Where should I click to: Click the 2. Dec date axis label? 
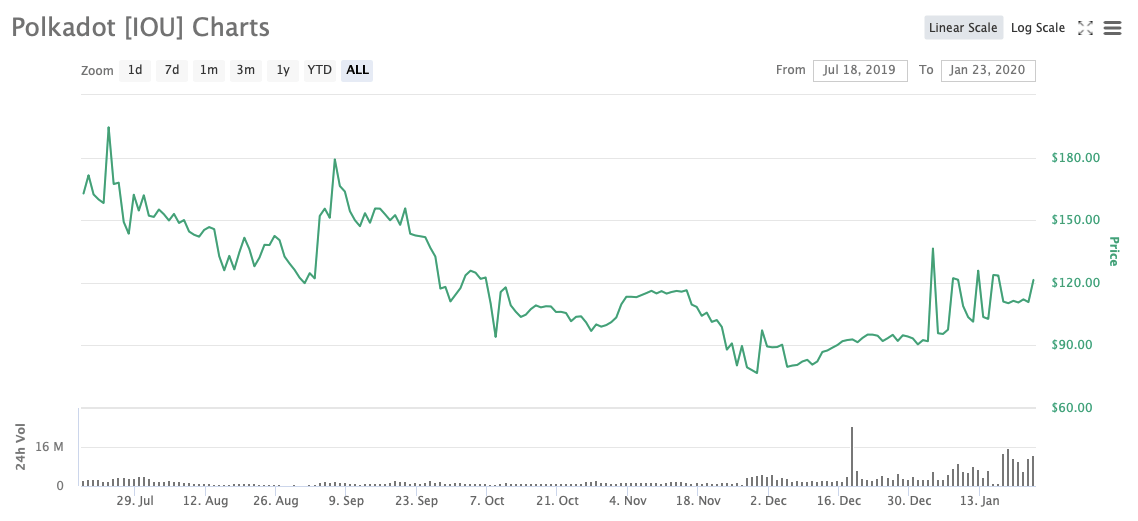(x=768, y=501)
